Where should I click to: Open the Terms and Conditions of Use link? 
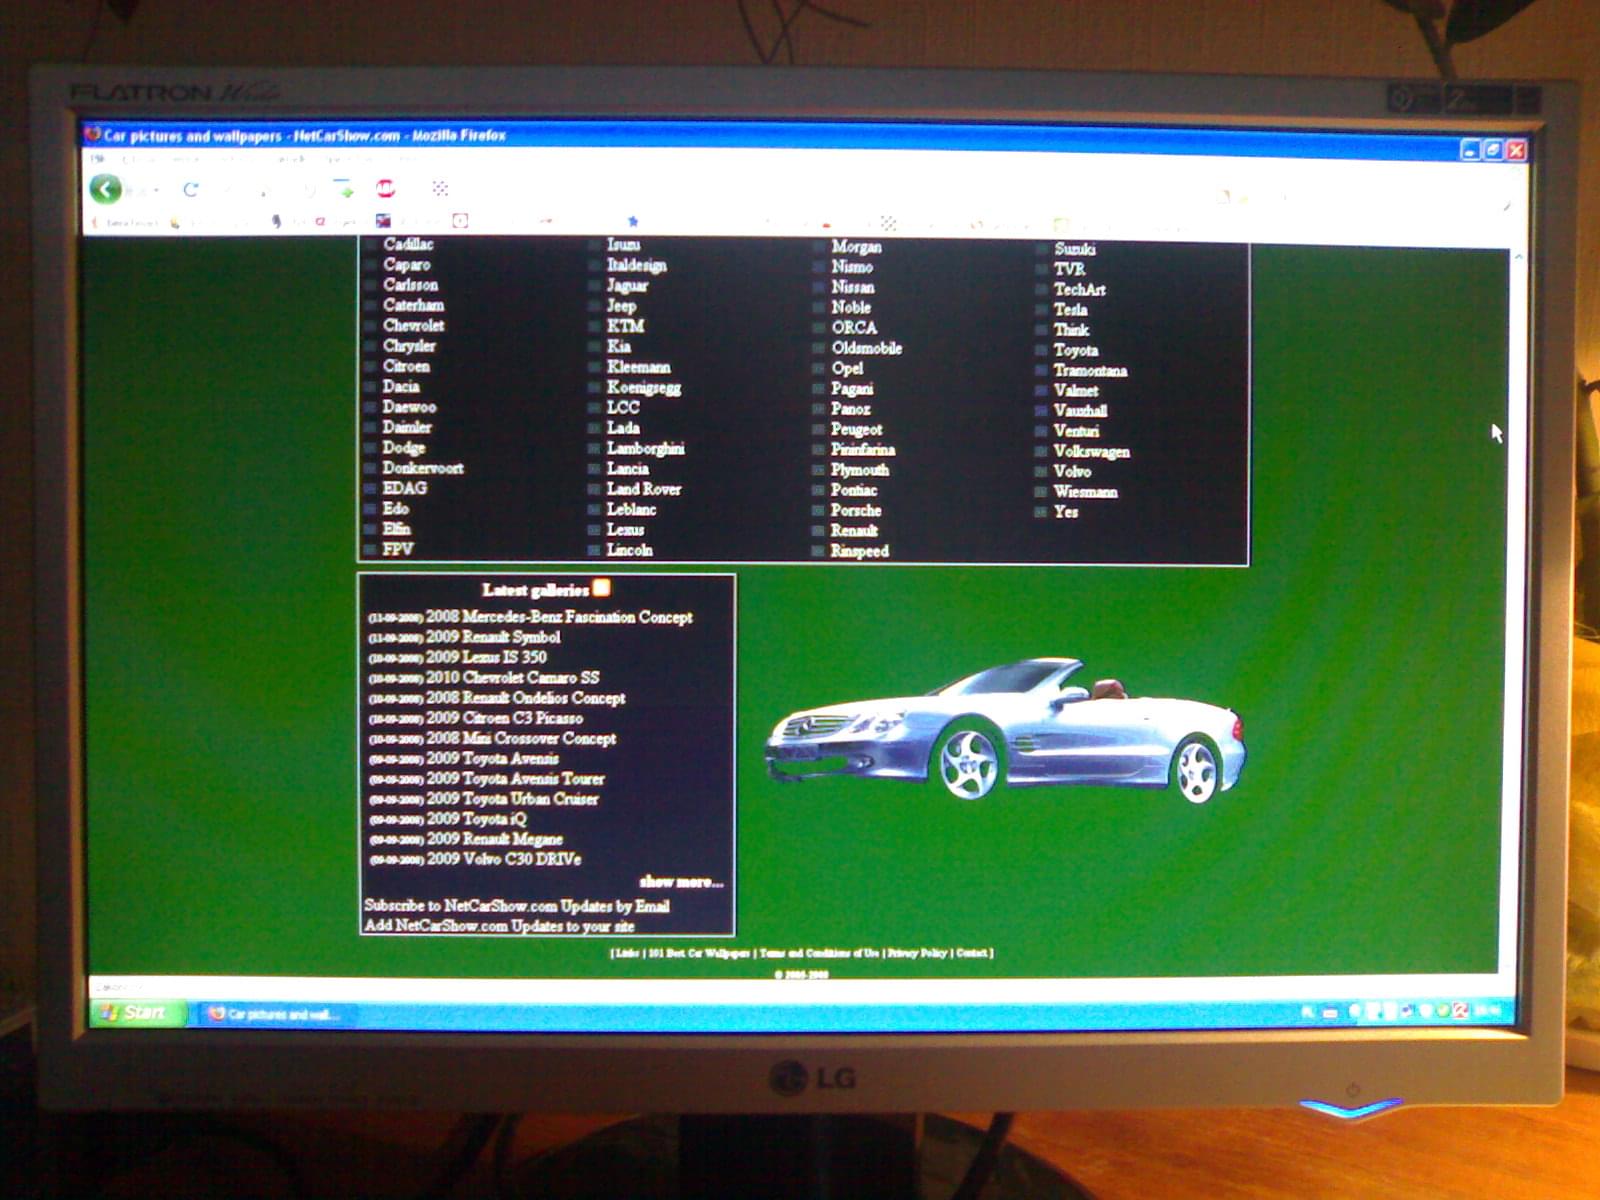point(819,953)
